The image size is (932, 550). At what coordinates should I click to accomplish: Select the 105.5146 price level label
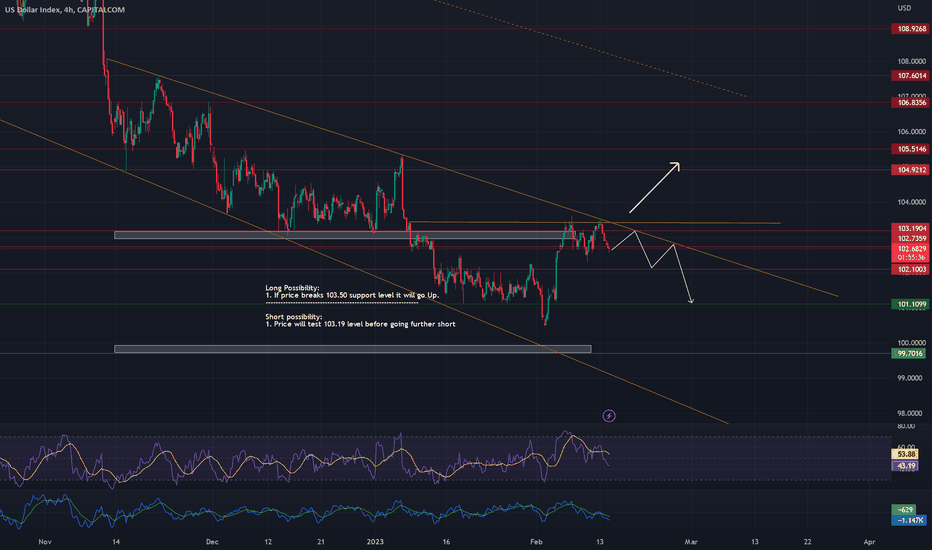910,149
